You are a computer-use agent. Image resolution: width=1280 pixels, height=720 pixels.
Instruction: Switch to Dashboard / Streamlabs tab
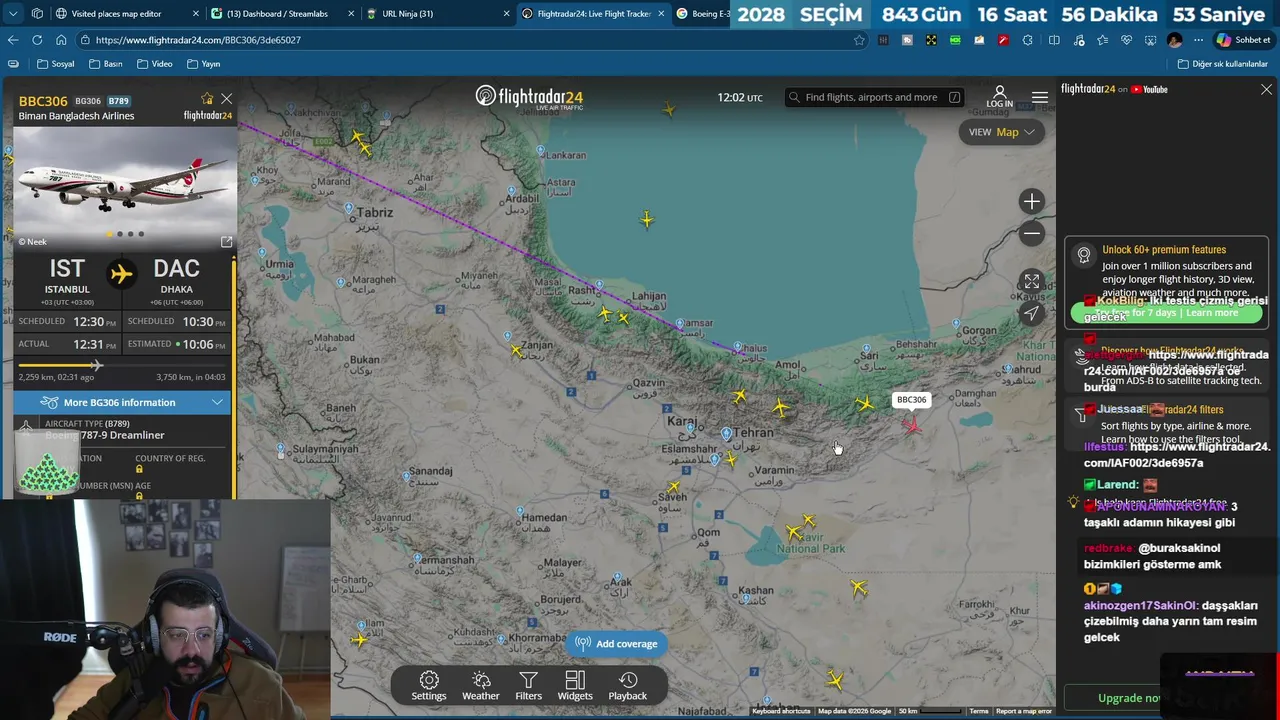[x=283, y=14]
